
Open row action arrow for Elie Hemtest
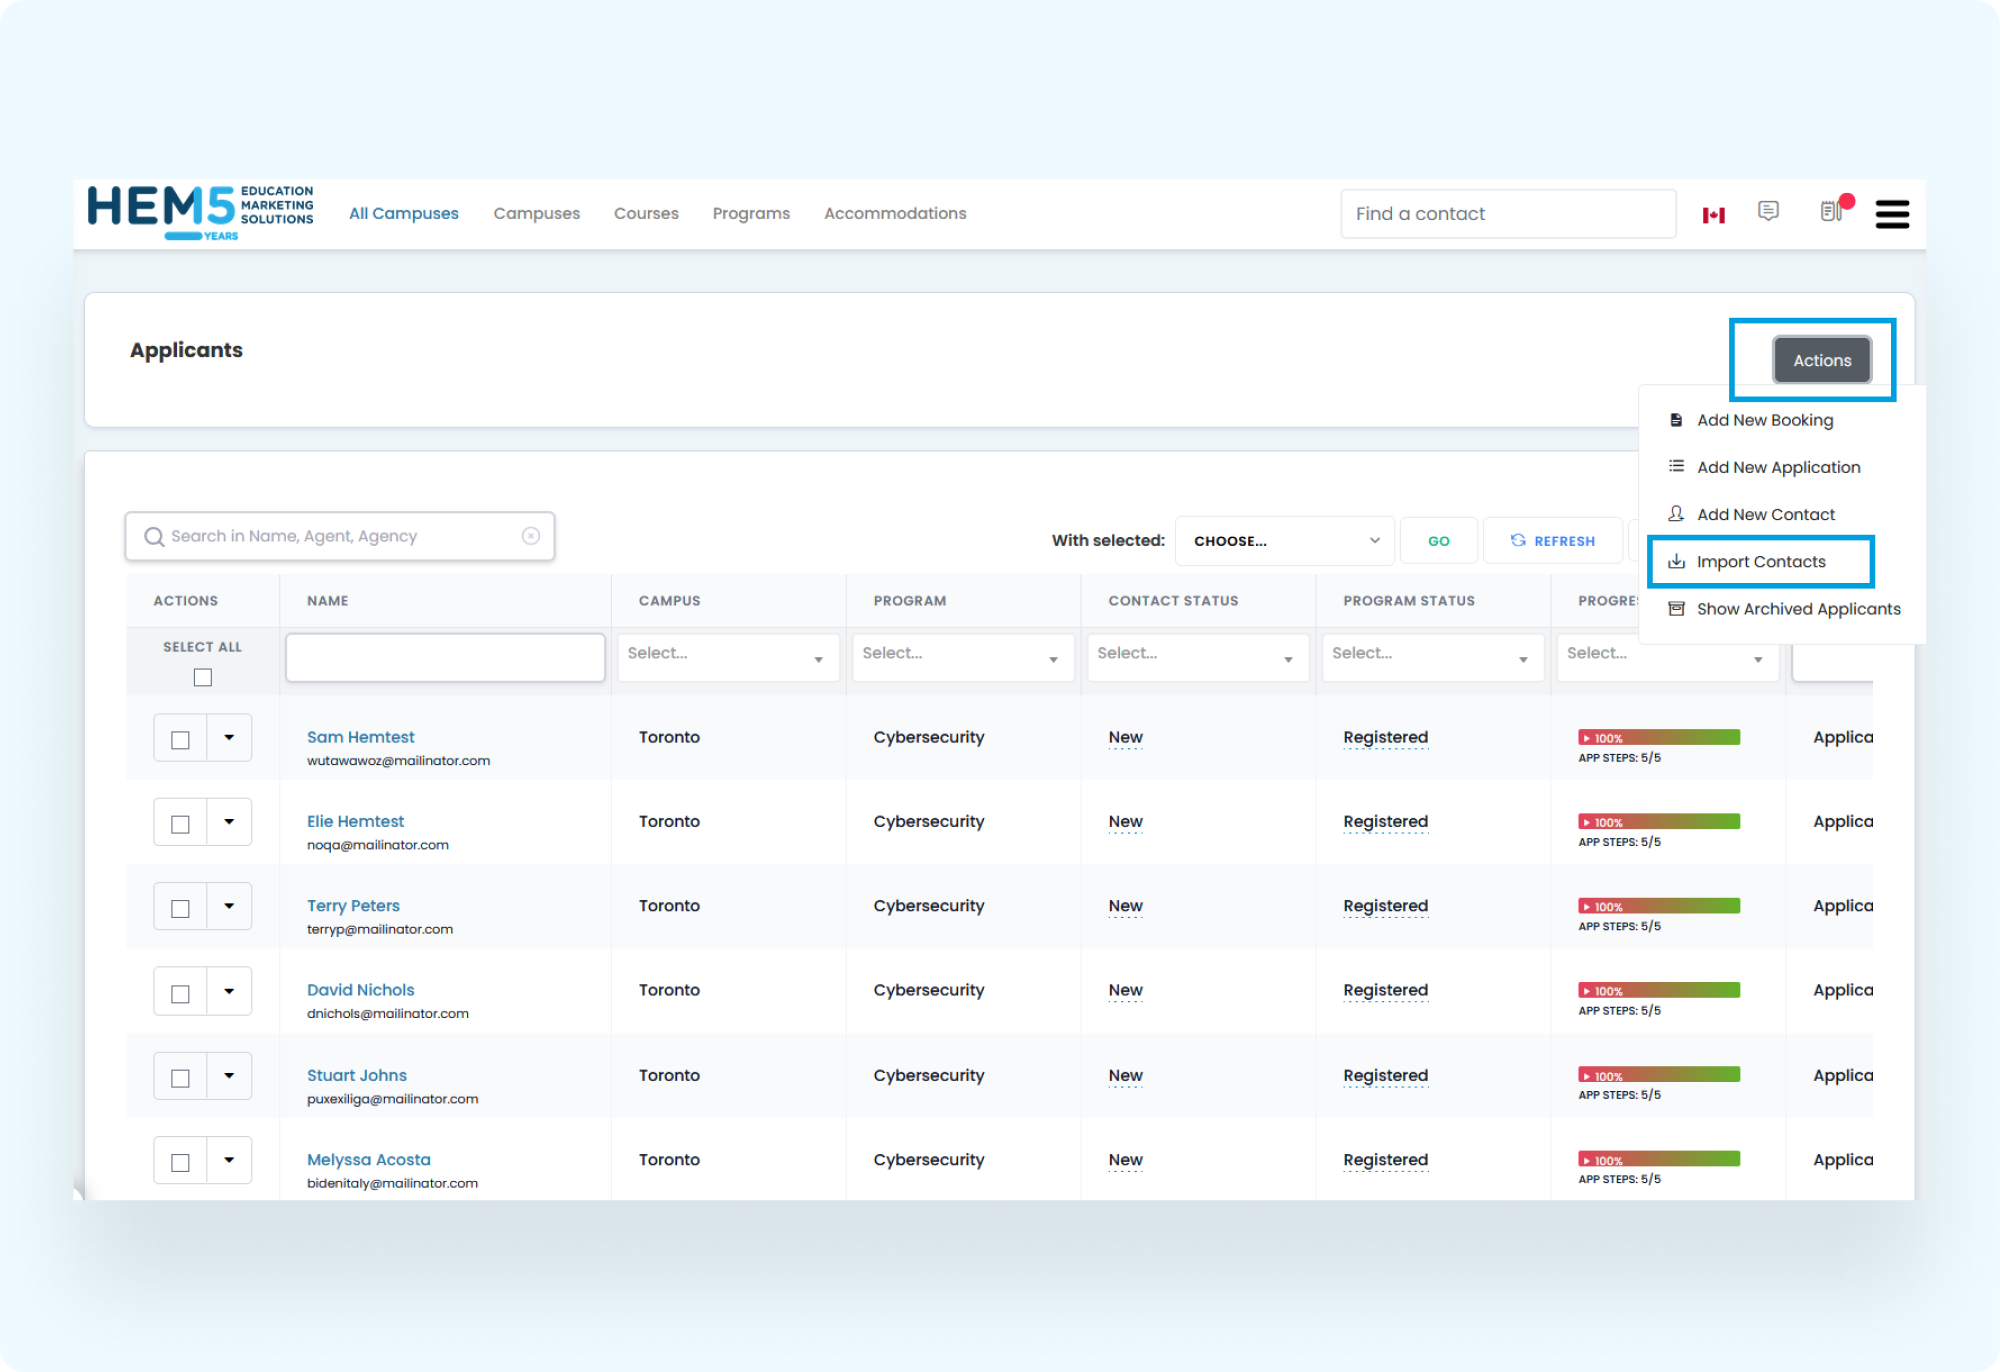(x=229, y=822)
